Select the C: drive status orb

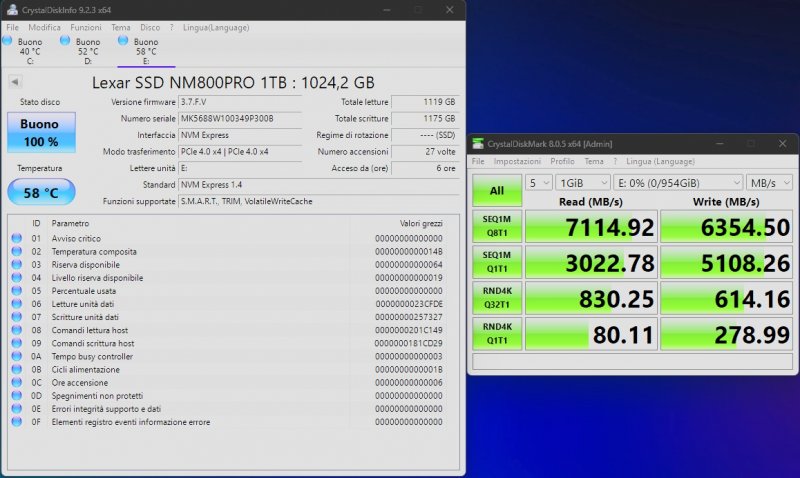(8, 41)
